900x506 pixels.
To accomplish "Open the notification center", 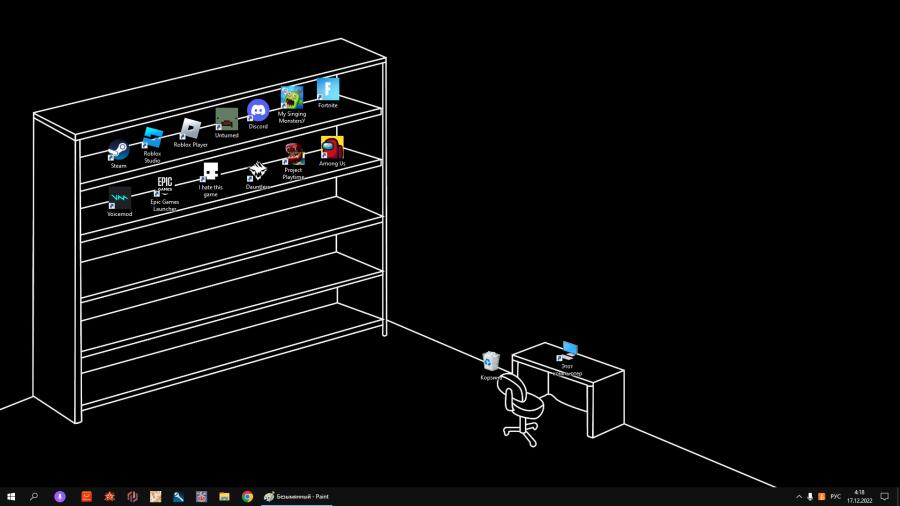I will point(885,496).
